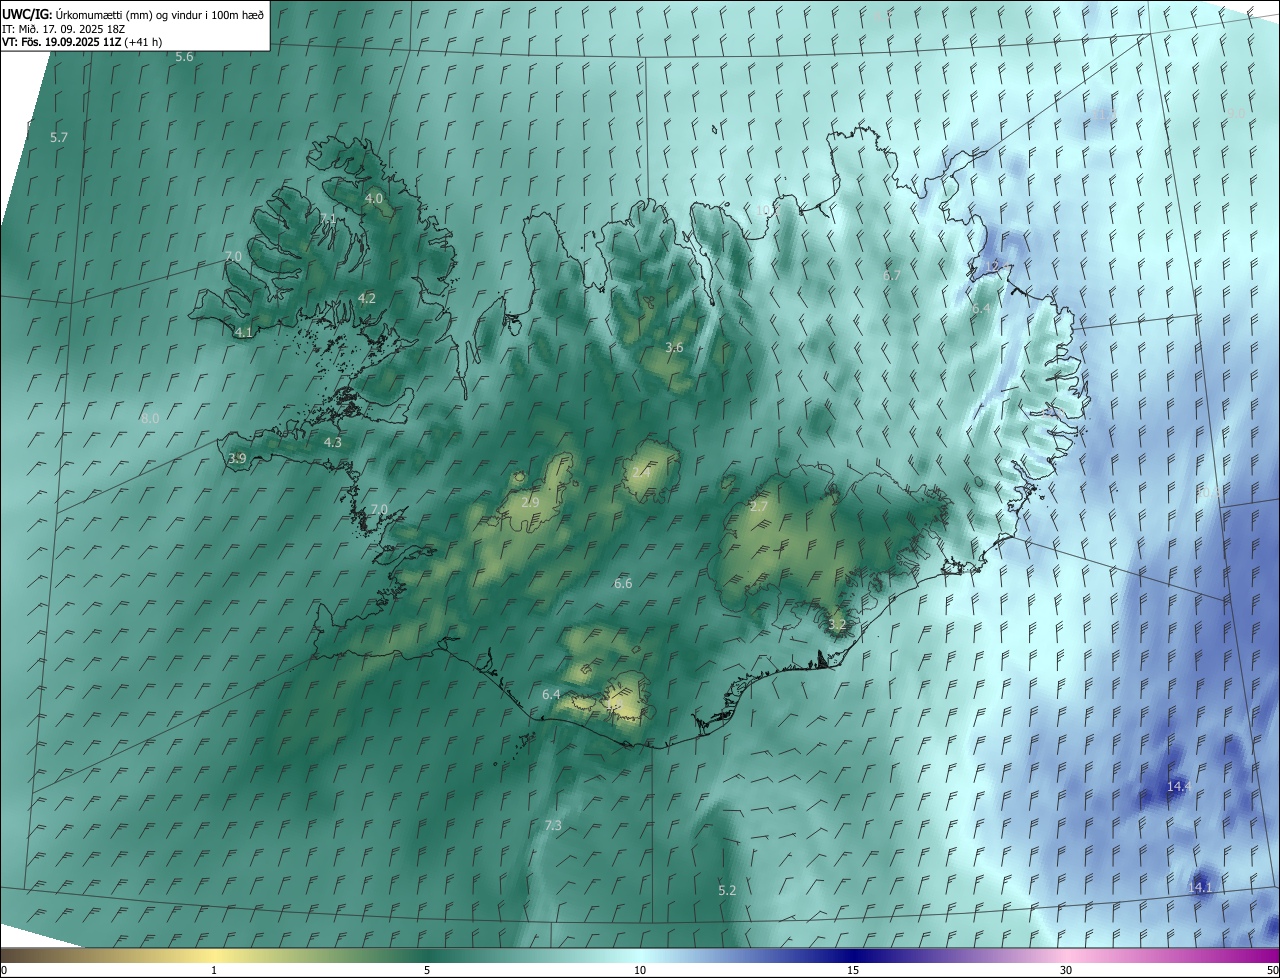
Task: Click the map value '5.7'
Action: pyautogui.click(x=59, y=137)
